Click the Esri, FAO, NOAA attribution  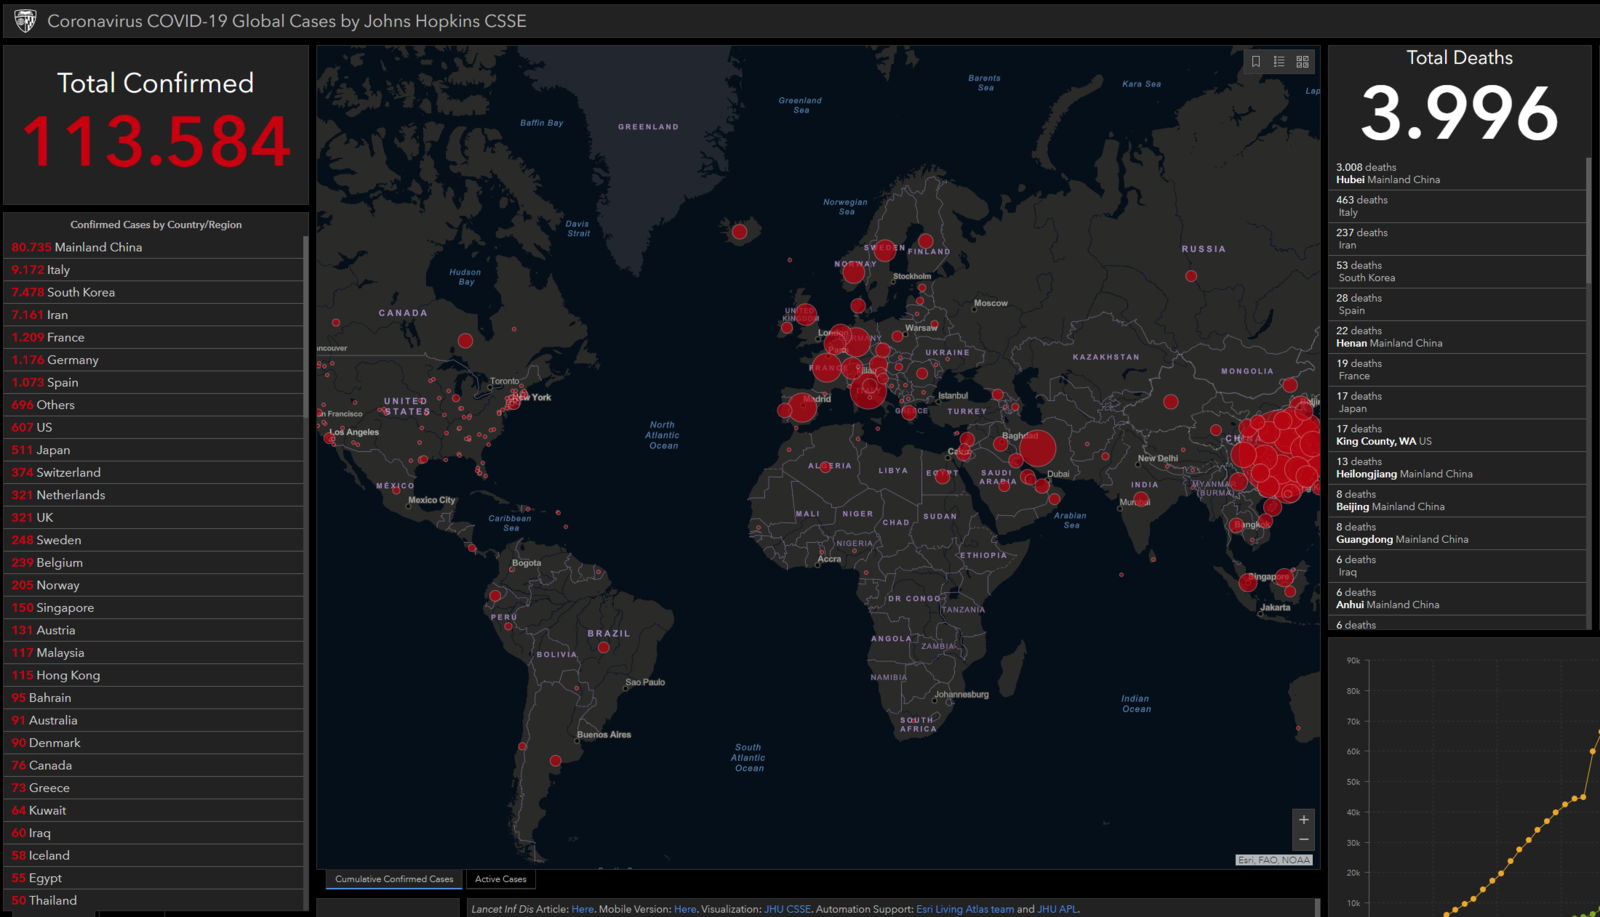pos(1274,860)
